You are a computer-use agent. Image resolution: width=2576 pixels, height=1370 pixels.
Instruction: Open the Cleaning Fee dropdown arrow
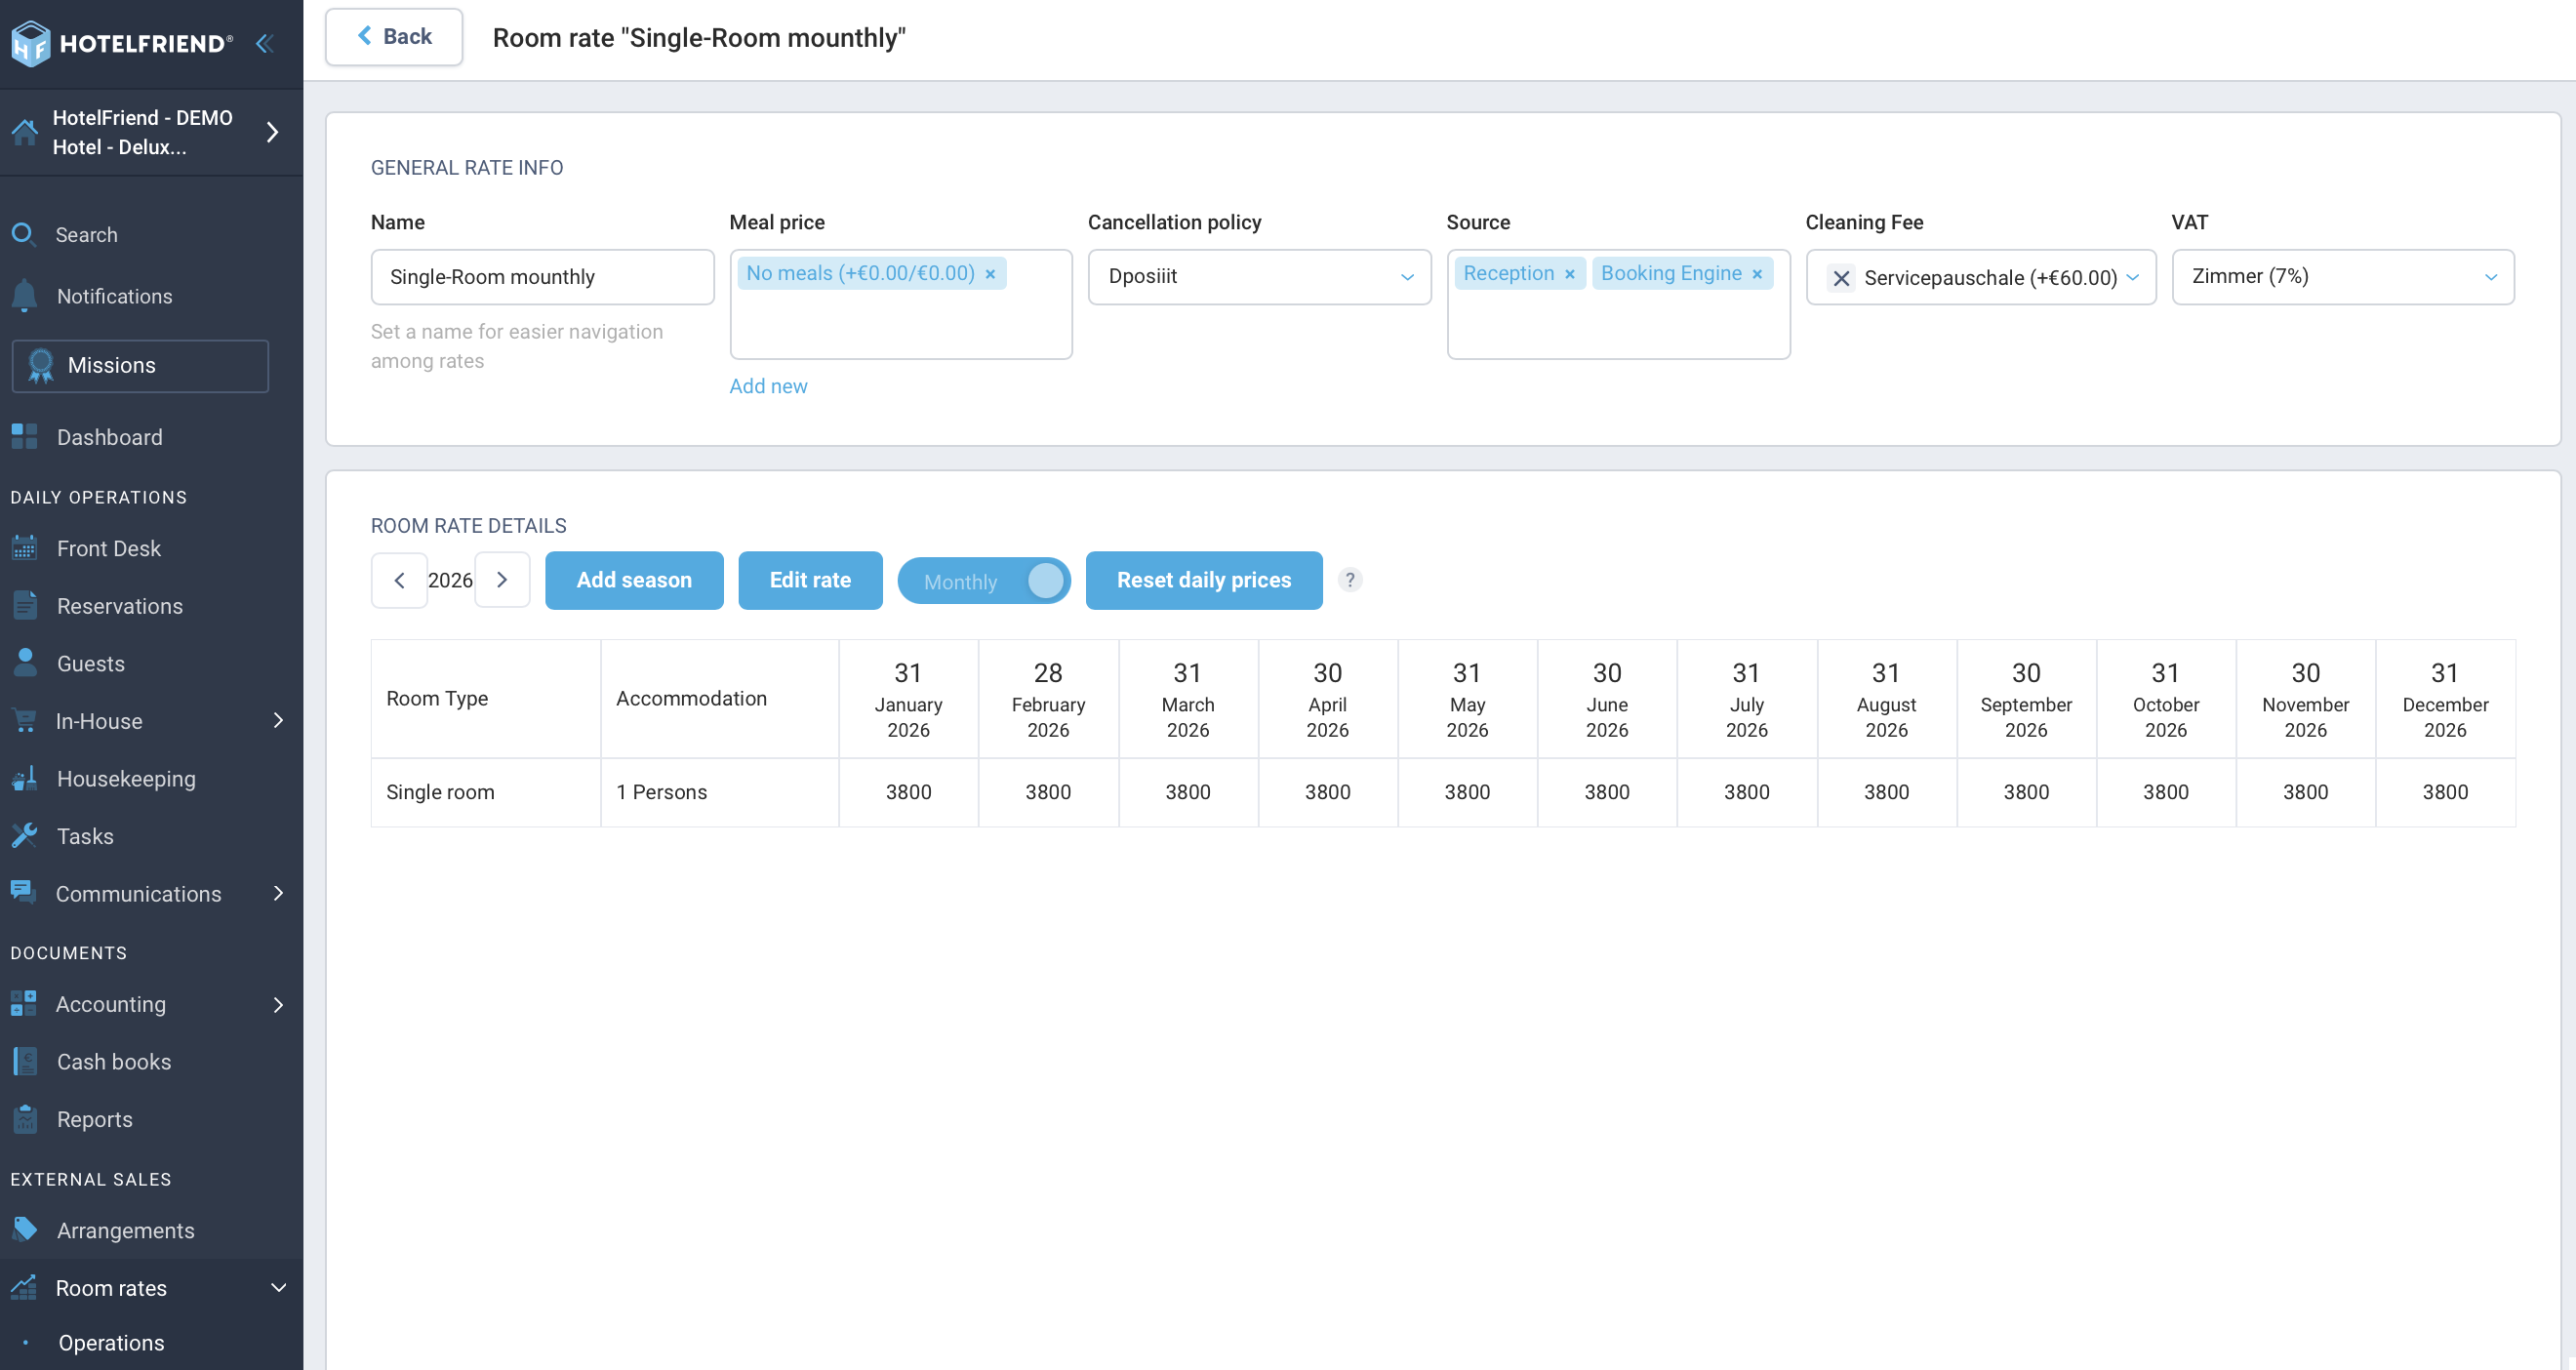(x=2133, y=278)
